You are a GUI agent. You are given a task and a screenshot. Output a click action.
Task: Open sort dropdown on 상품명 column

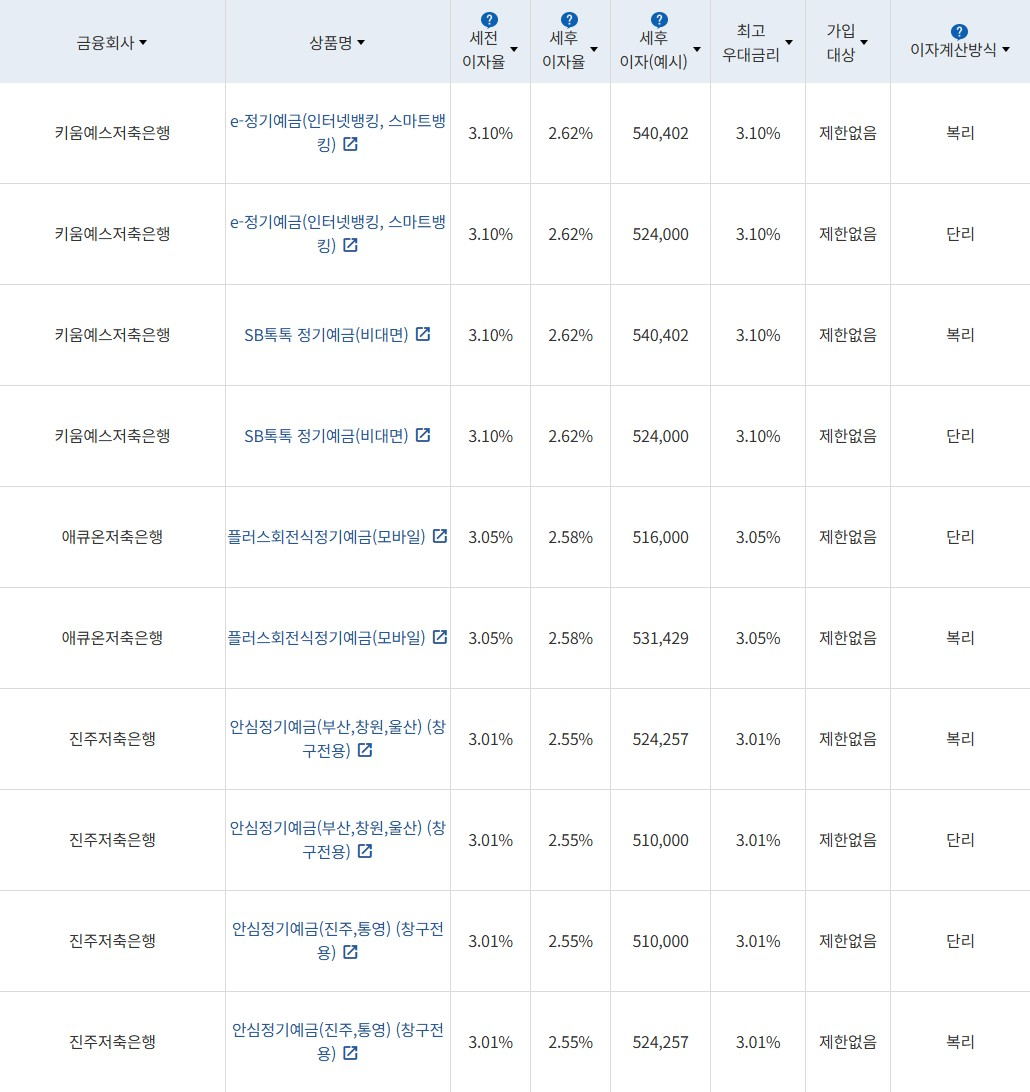pyautogui.click(x=362, y=42)
